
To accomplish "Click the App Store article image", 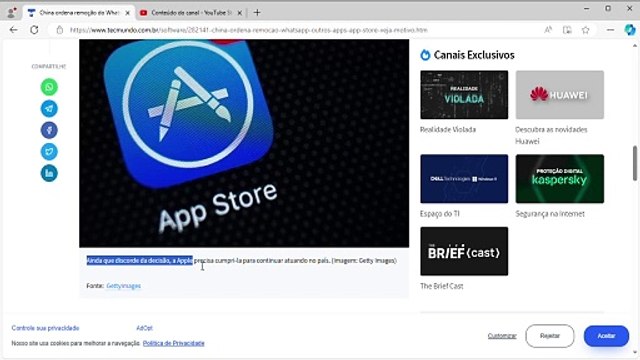I will point(244,143).
